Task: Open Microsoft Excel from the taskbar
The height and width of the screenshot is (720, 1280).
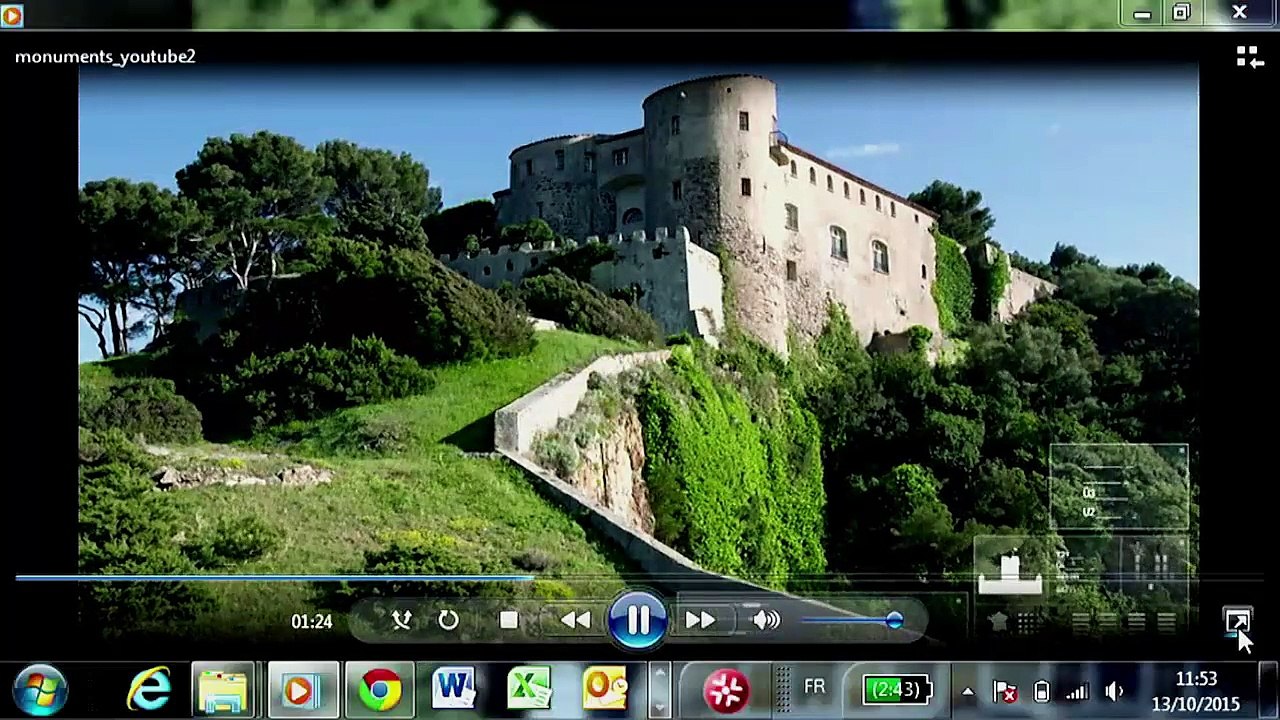Action: [529, 690]
